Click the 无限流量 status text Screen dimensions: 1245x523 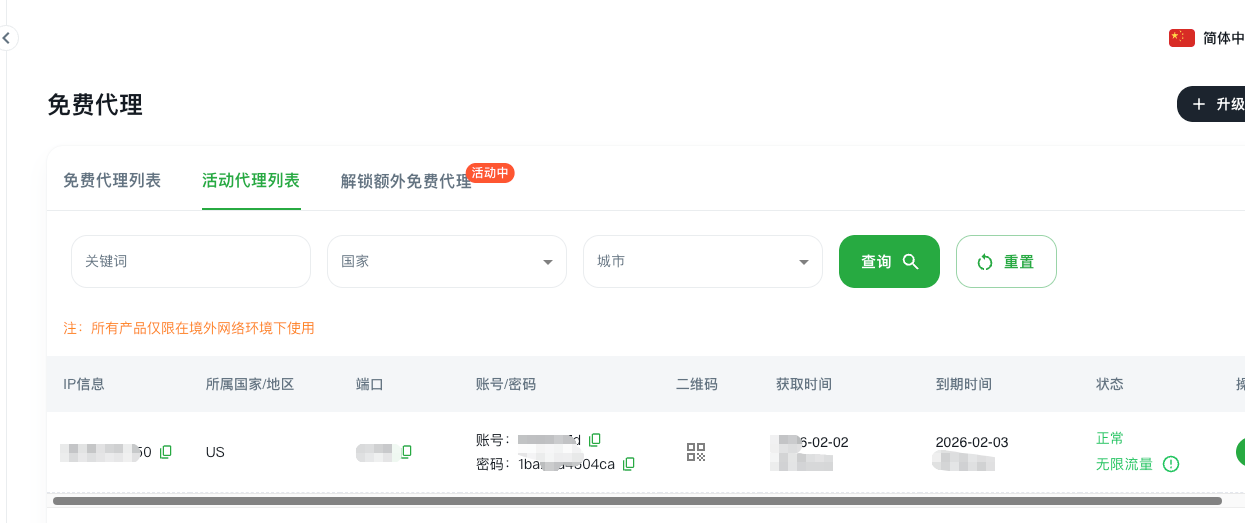(1124, 464)
